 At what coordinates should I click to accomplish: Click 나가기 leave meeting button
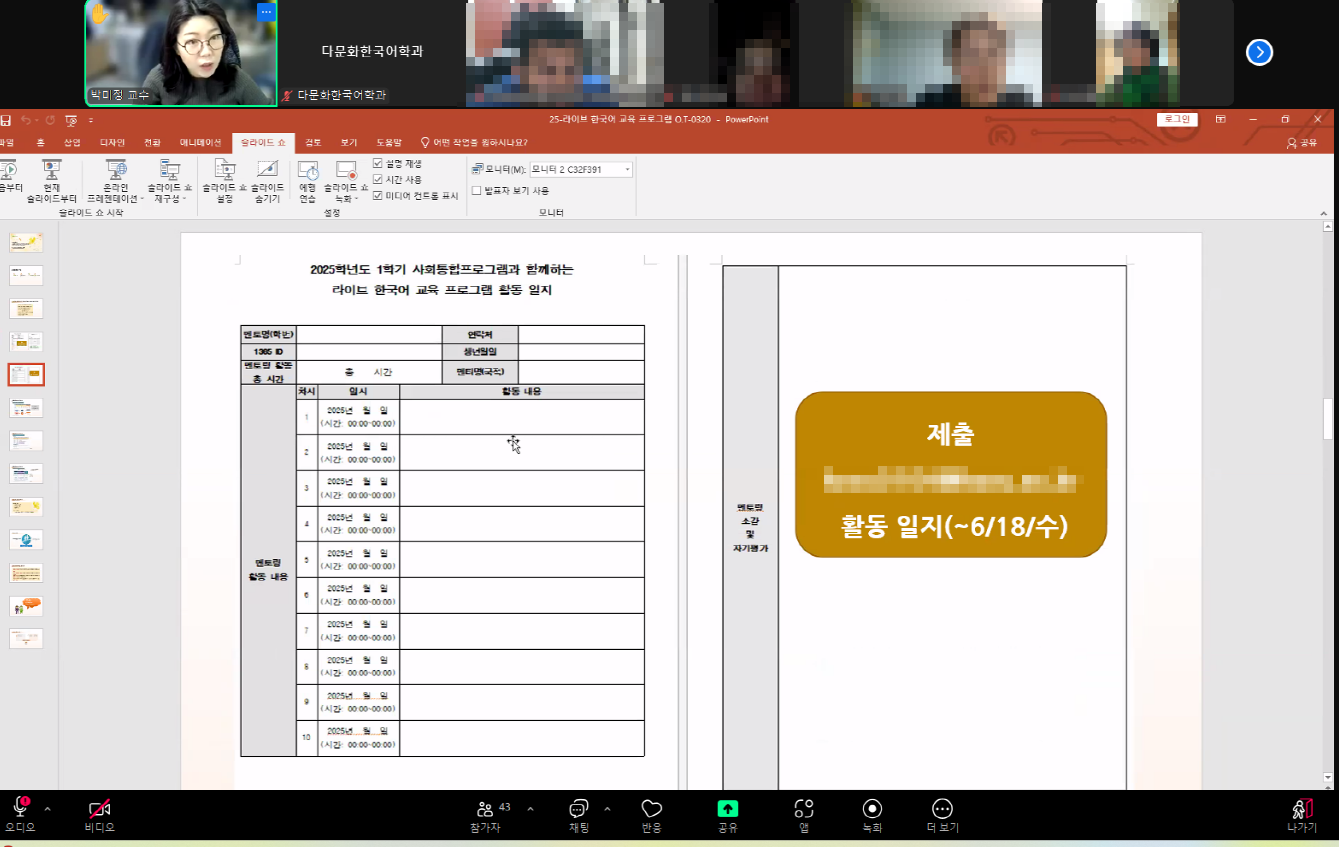pyautogui.click(x=1300, y=815)
